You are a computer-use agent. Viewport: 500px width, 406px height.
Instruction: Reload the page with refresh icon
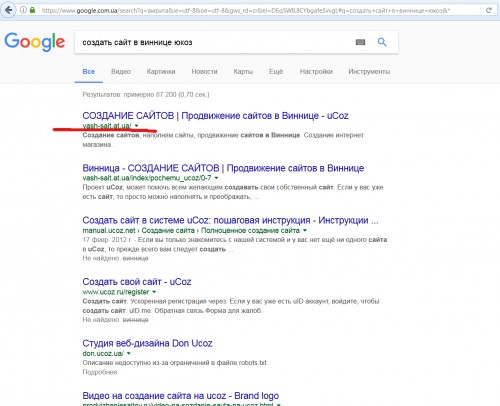489,10
